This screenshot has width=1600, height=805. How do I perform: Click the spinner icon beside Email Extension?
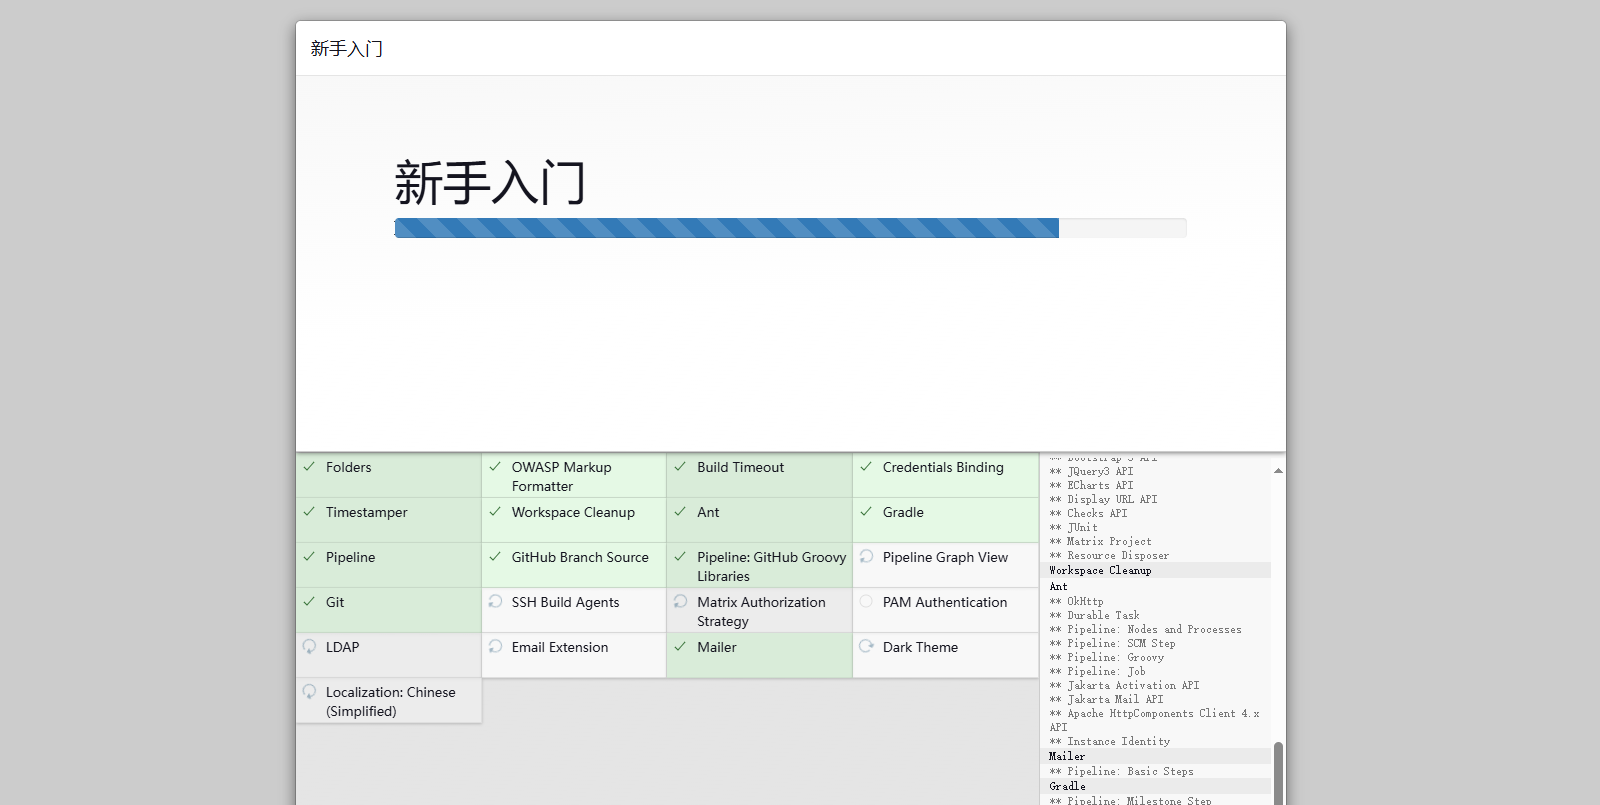495,647
